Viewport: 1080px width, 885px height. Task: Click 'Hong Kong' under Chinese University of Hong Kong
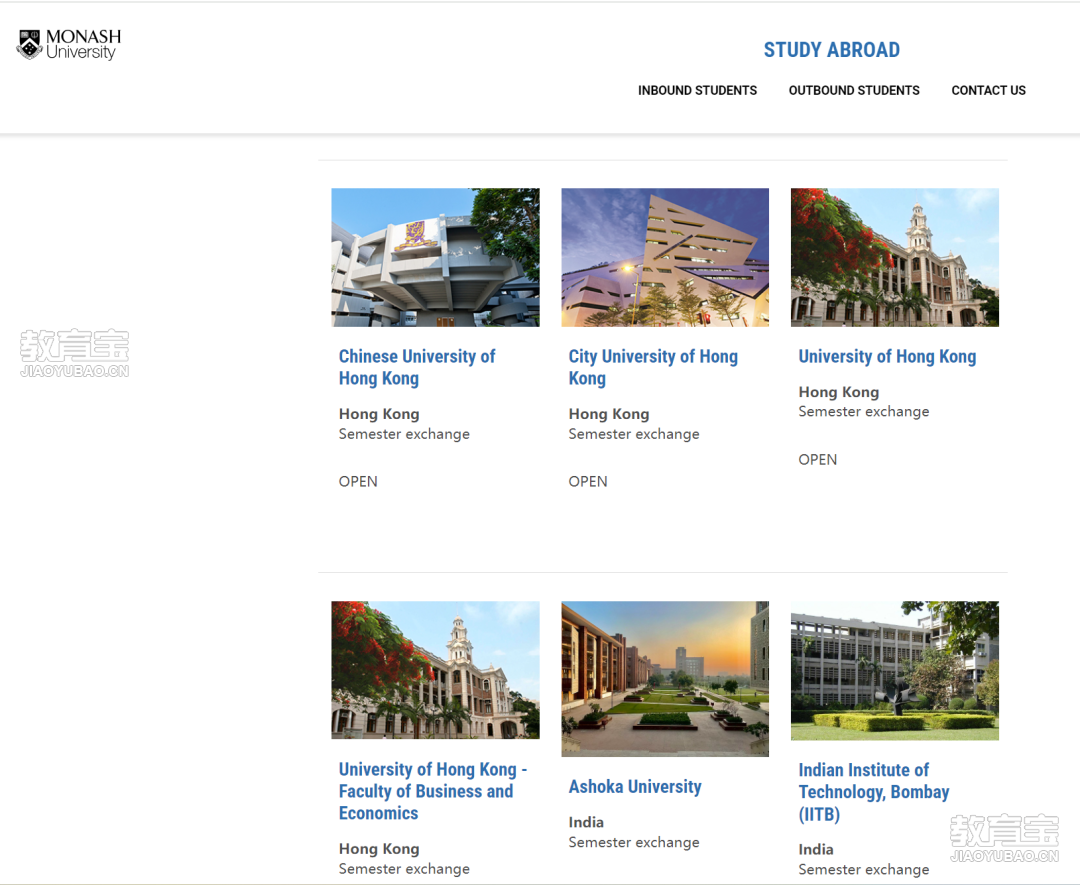coord(379,414)
